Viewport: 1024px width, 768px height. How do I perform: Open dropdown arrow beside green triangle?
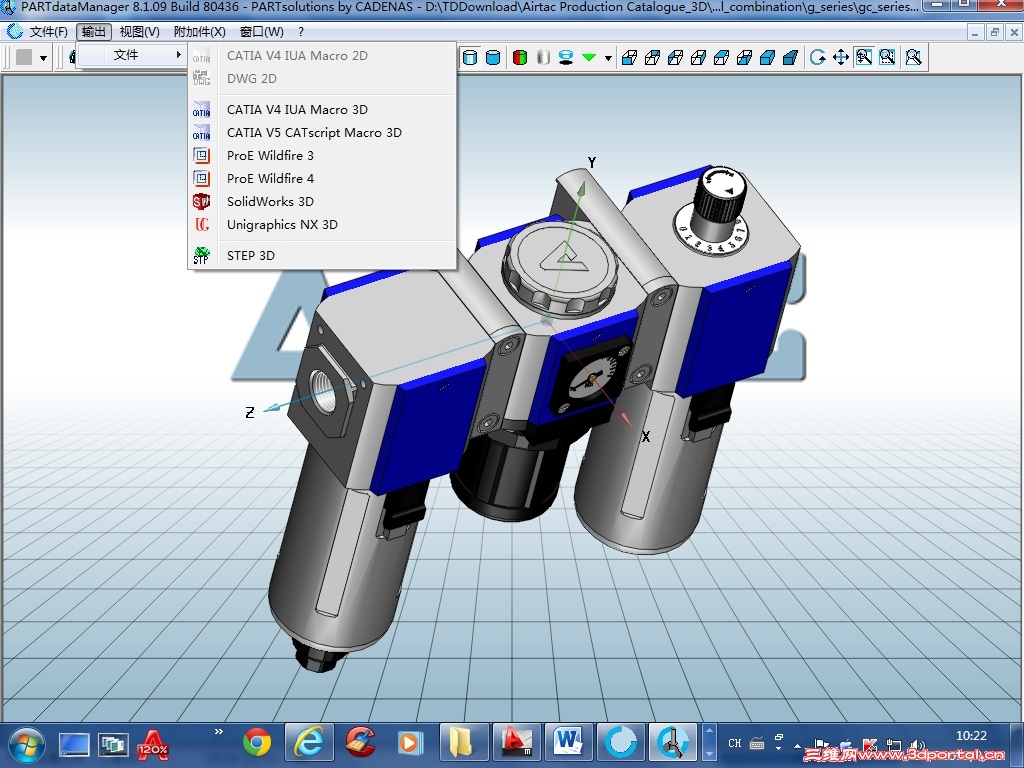click(608, 58)
